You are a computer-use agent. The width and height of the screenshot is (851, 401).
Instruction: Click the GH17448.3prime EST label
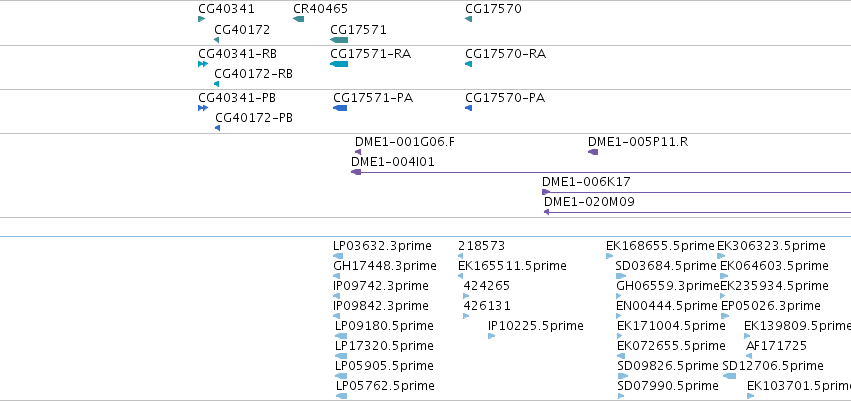click(384, 266)
